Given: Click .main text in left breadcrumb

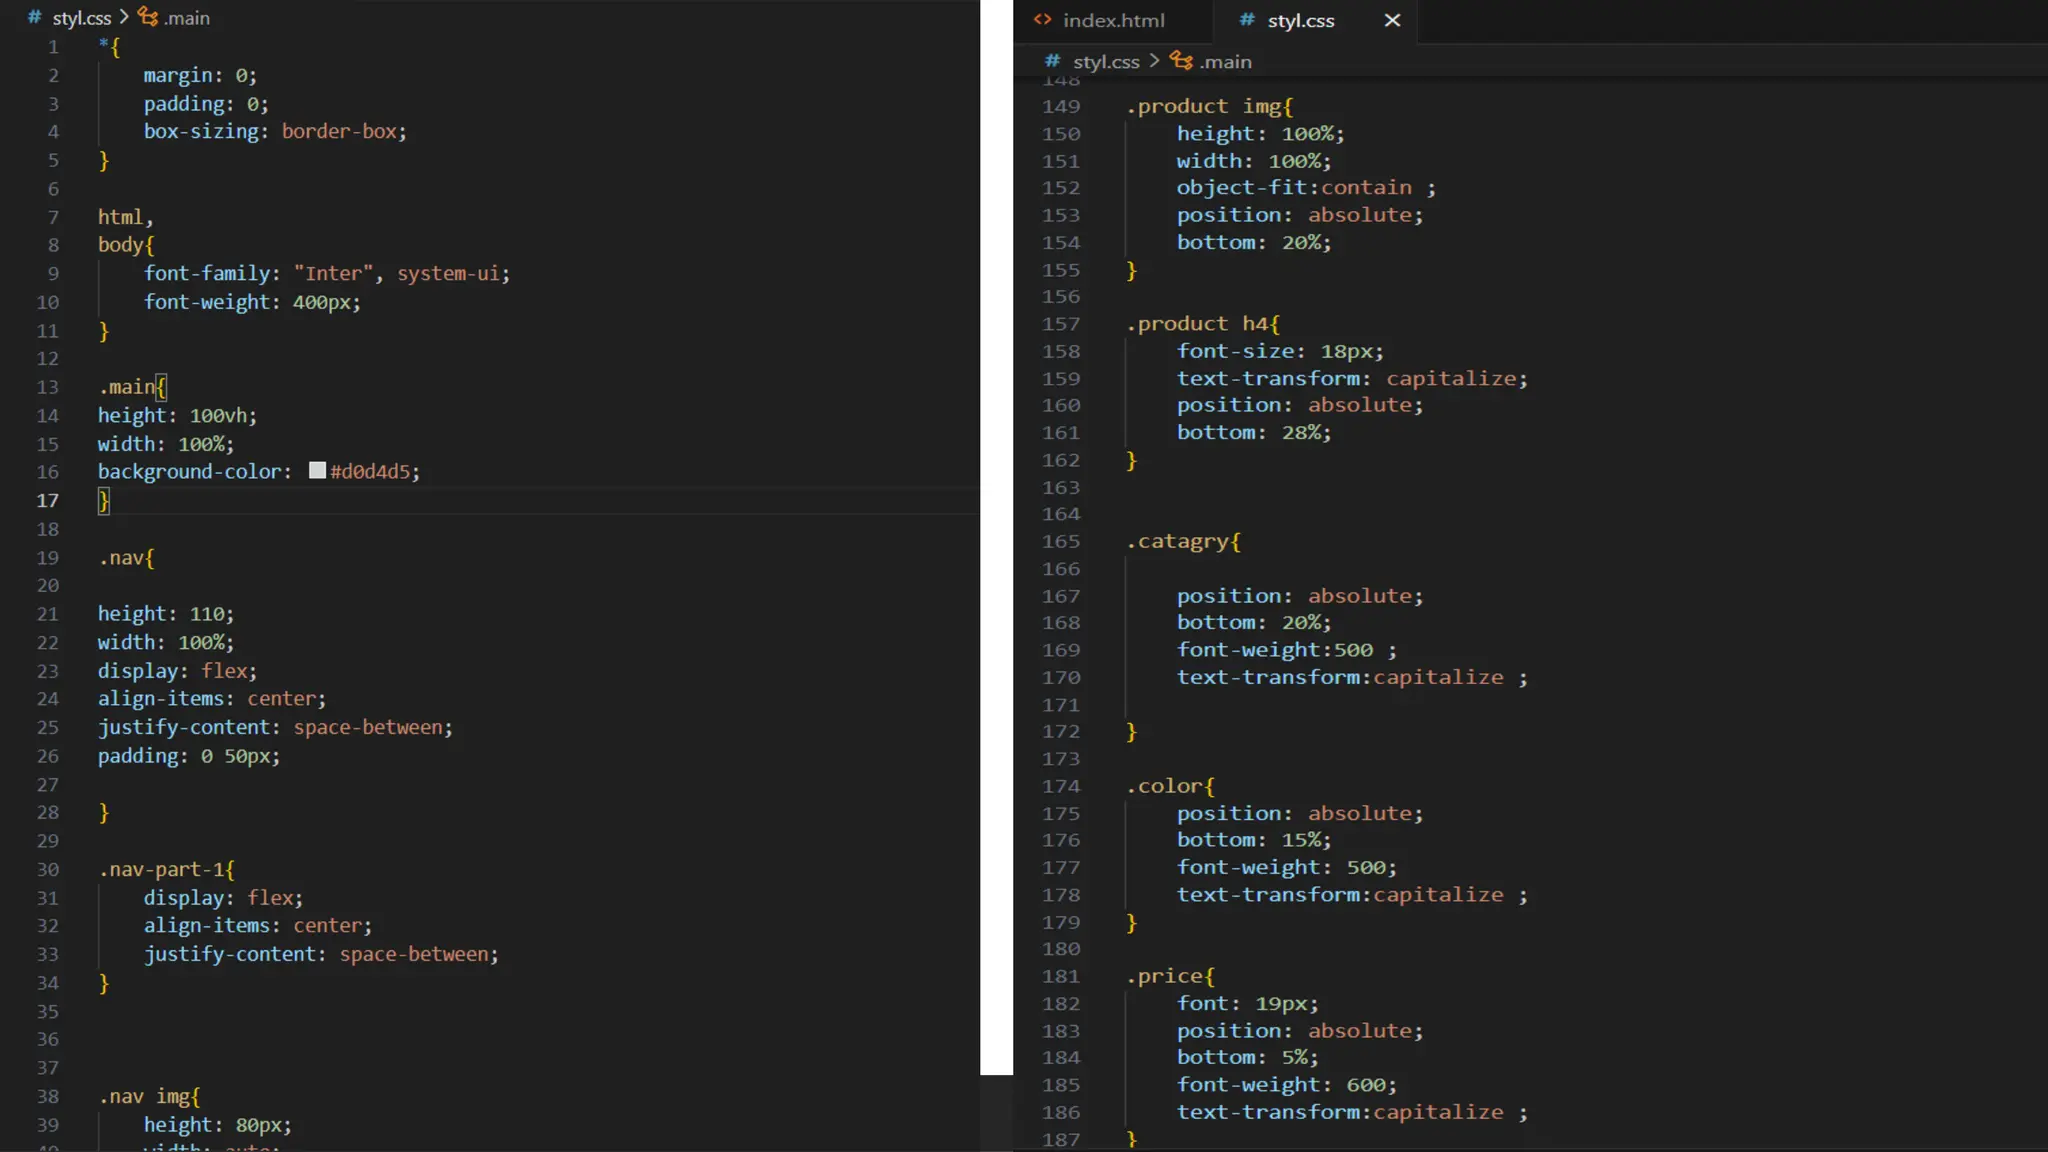Looking at the screenshot, I should click(x=187, y=18).
